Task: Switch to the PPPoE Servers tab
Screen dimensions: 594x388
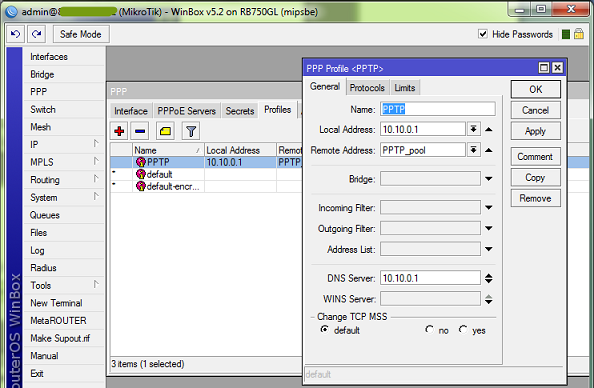Action: 186,111
